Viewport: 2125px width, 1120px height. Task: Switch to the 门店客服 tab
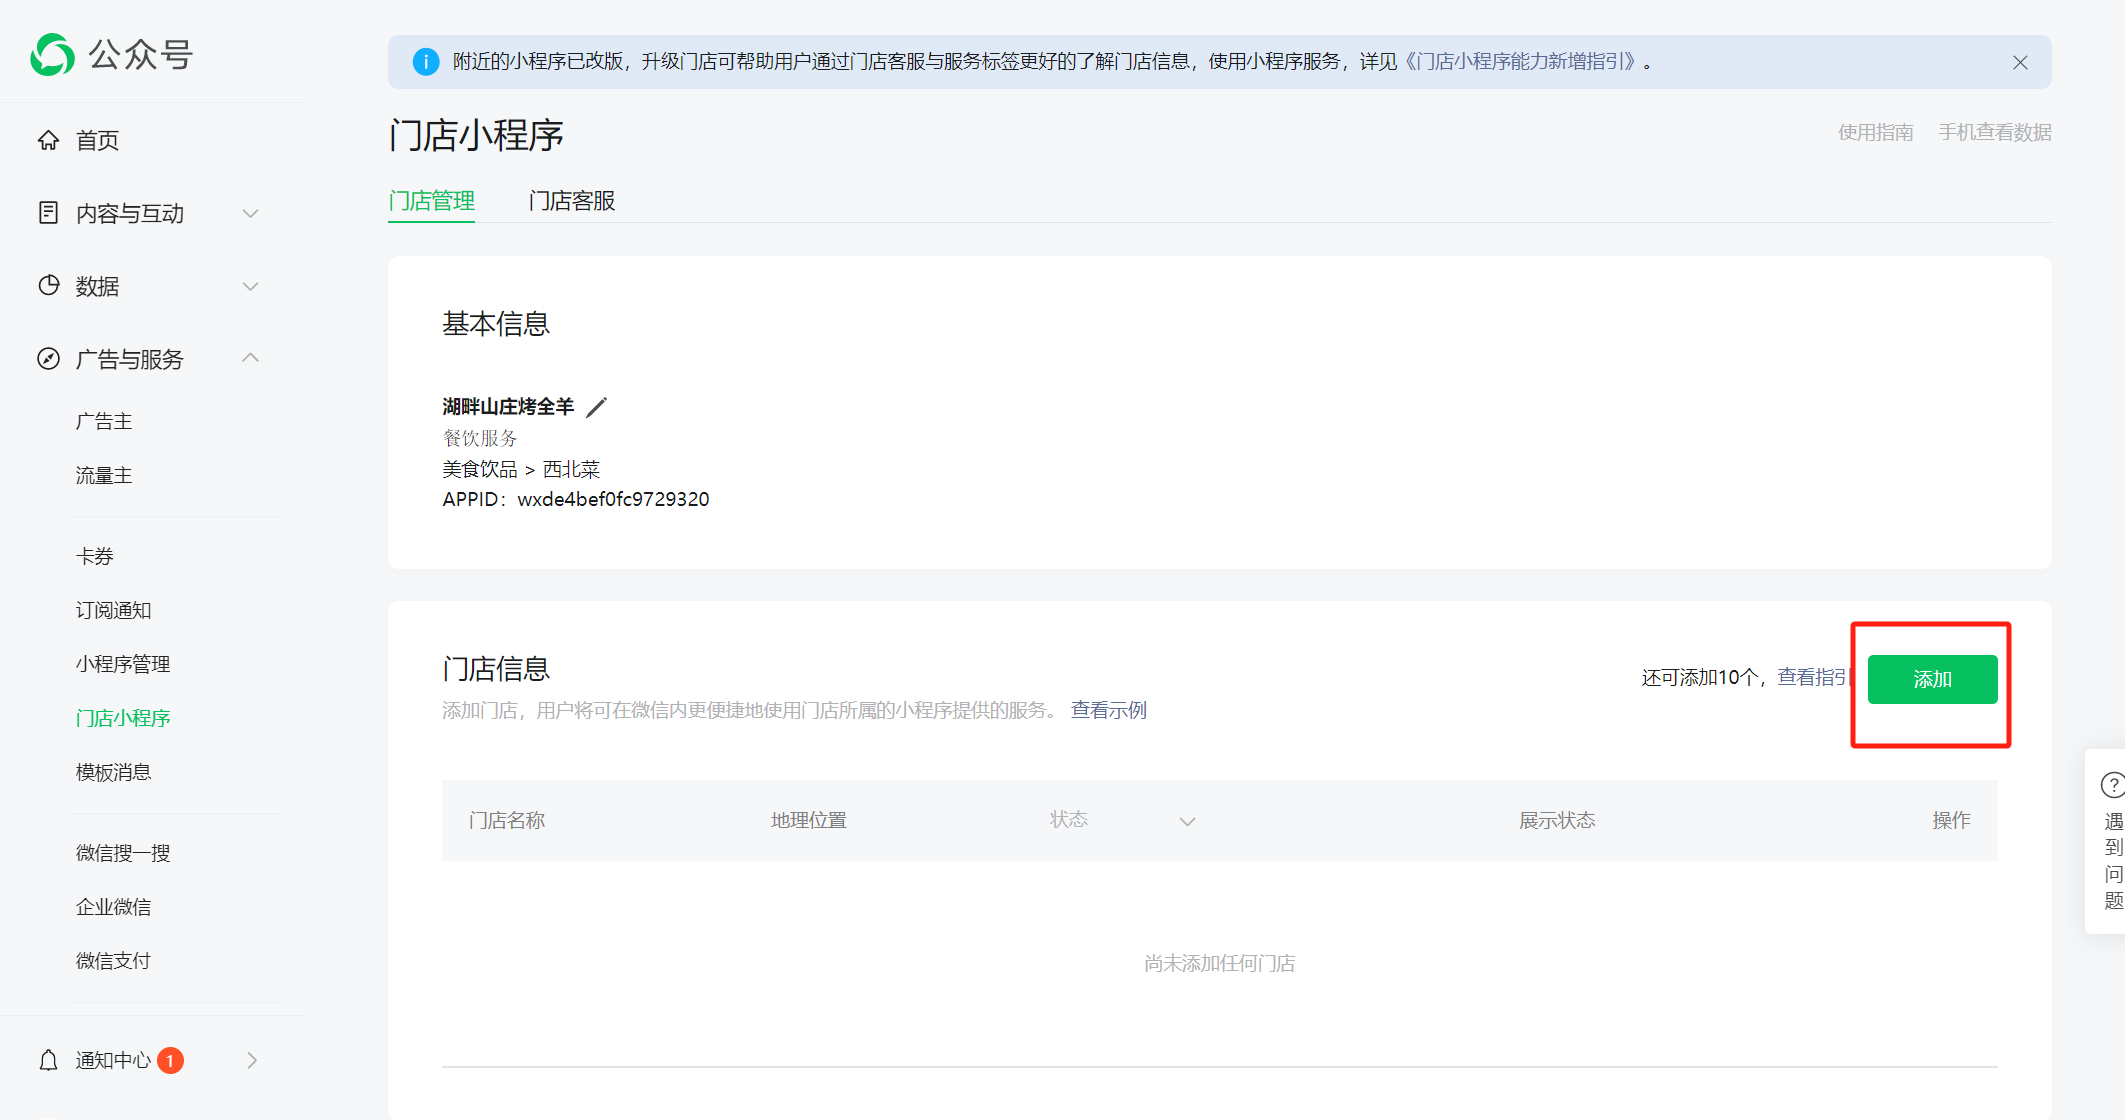(x=571, y=201)
